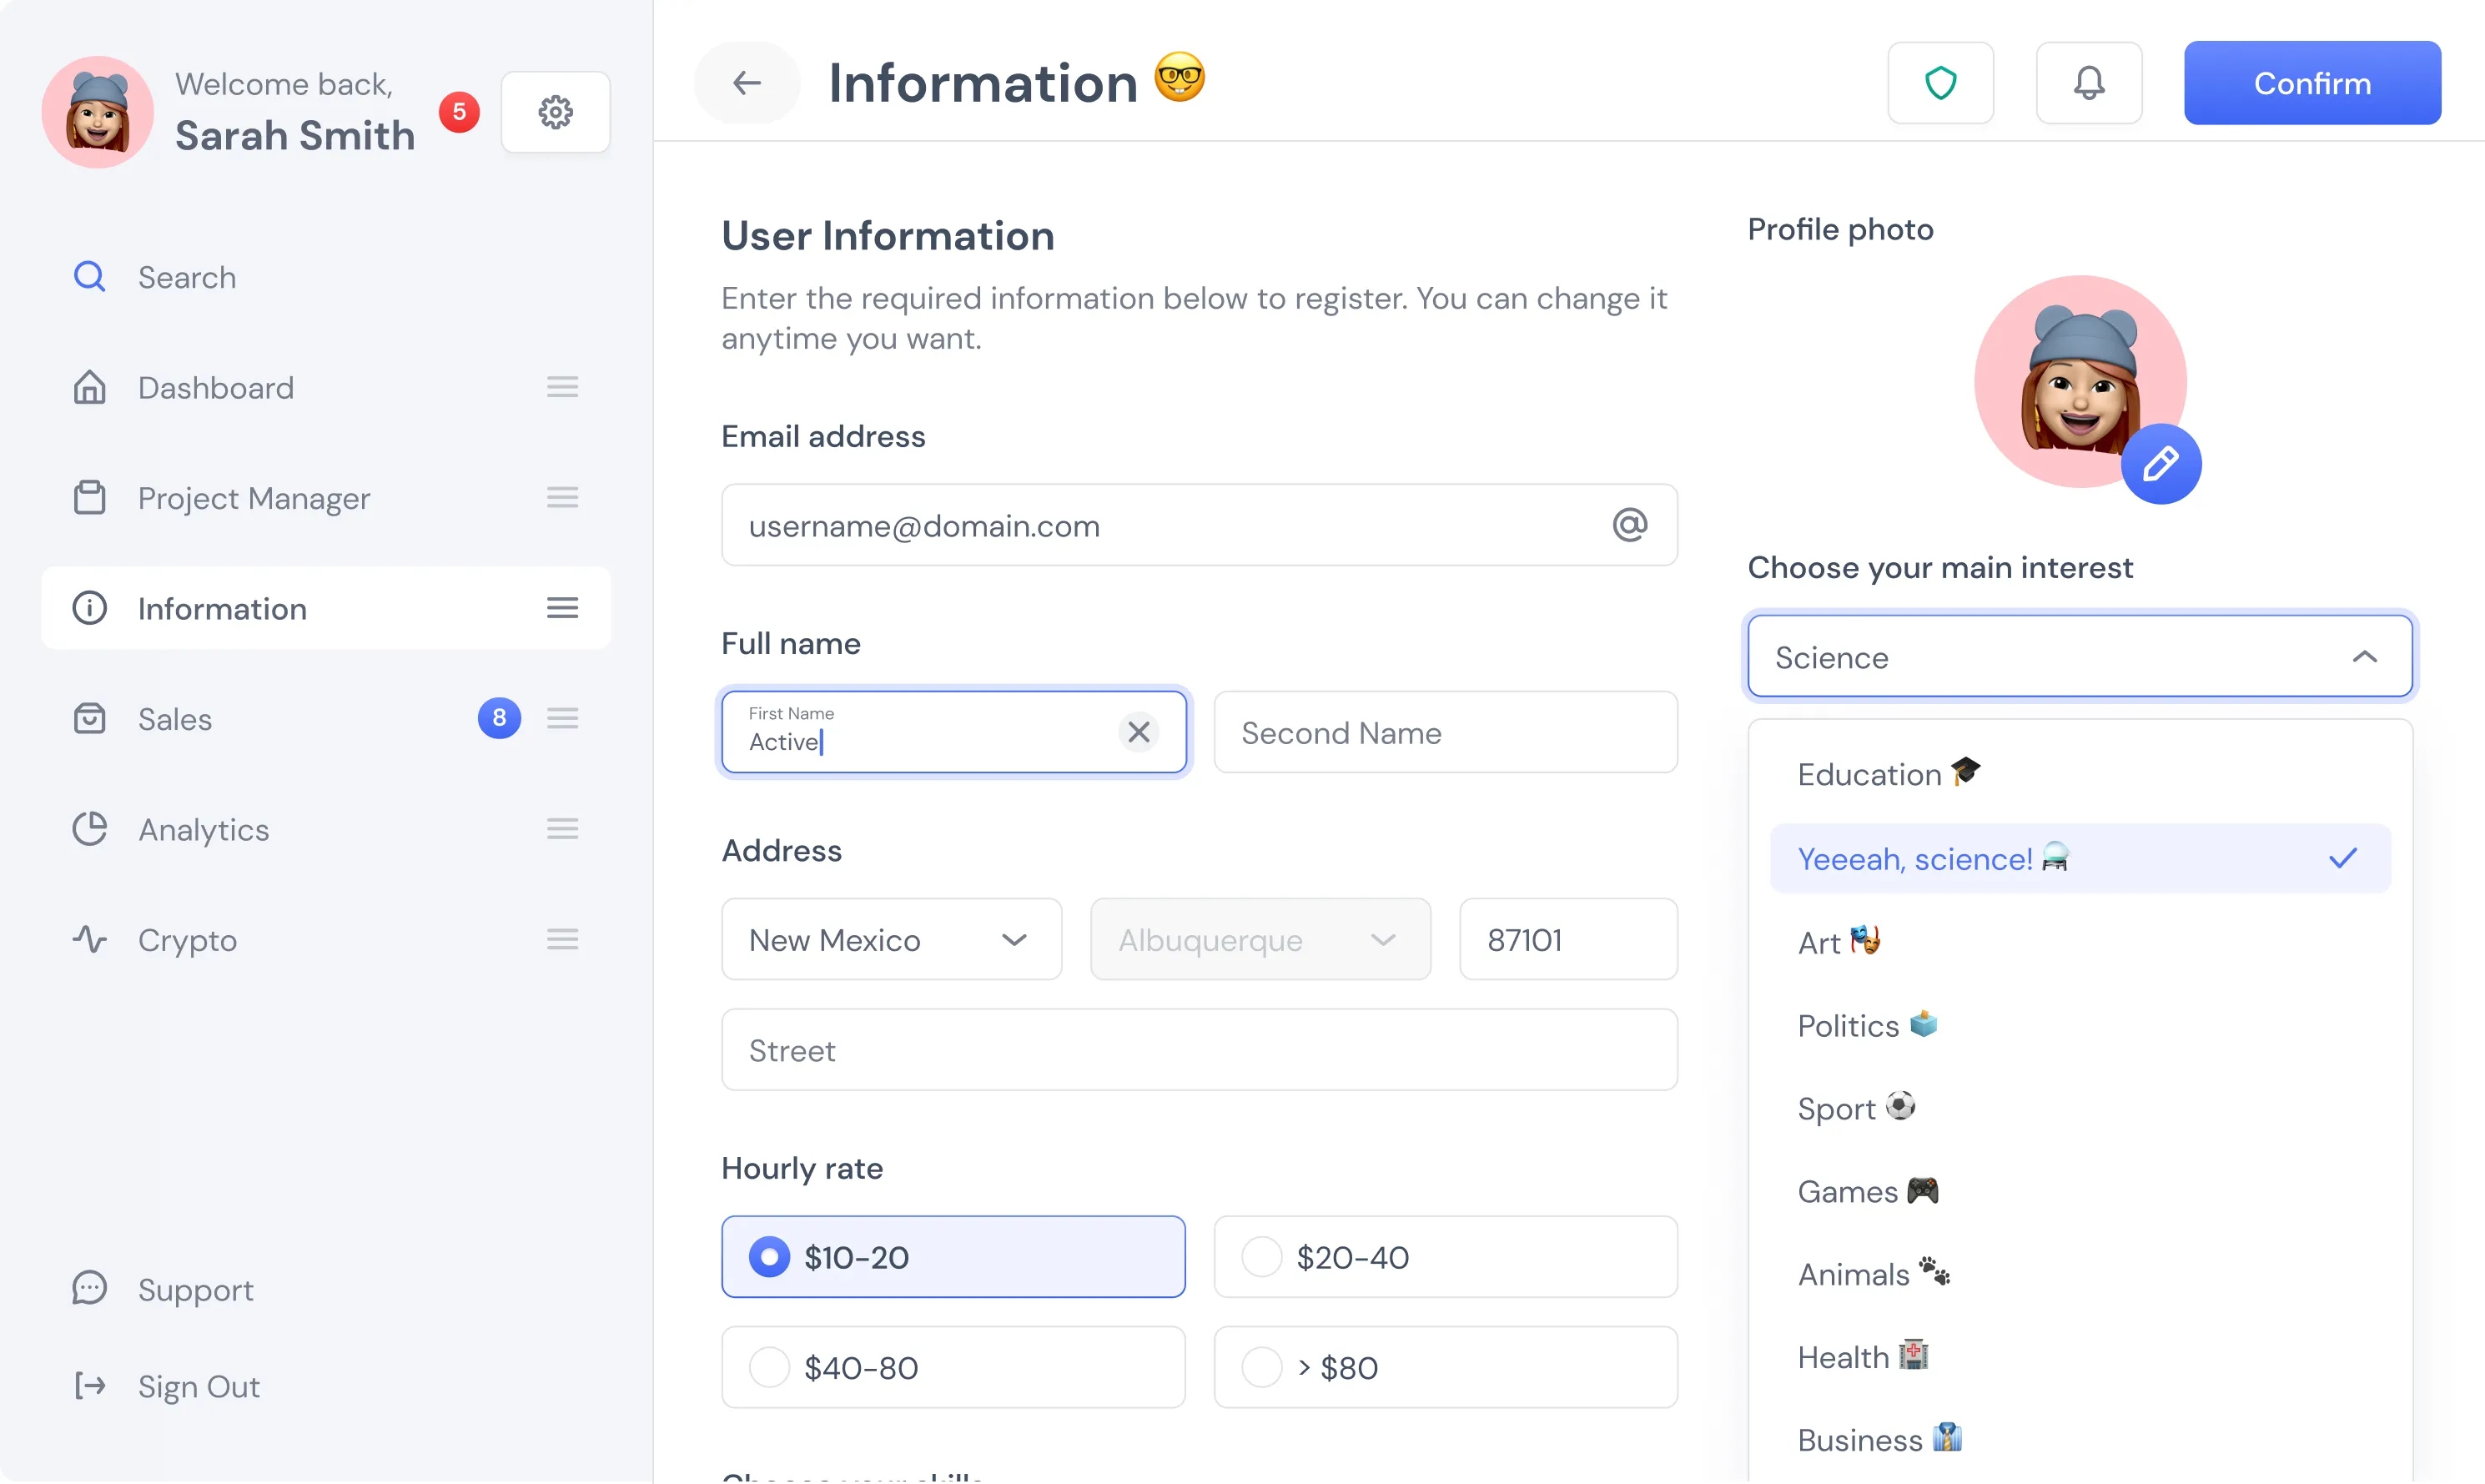Open the notifications bell
2485x1484 pixels.
[x=2088, y=83]
